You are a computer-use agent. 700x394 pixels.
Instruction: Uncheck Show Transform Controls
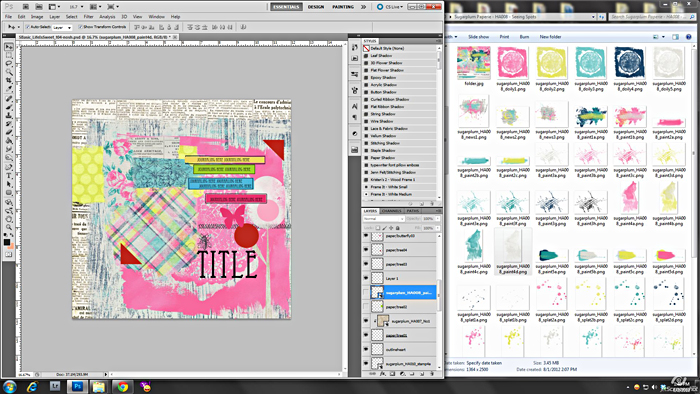pos(80,27)
